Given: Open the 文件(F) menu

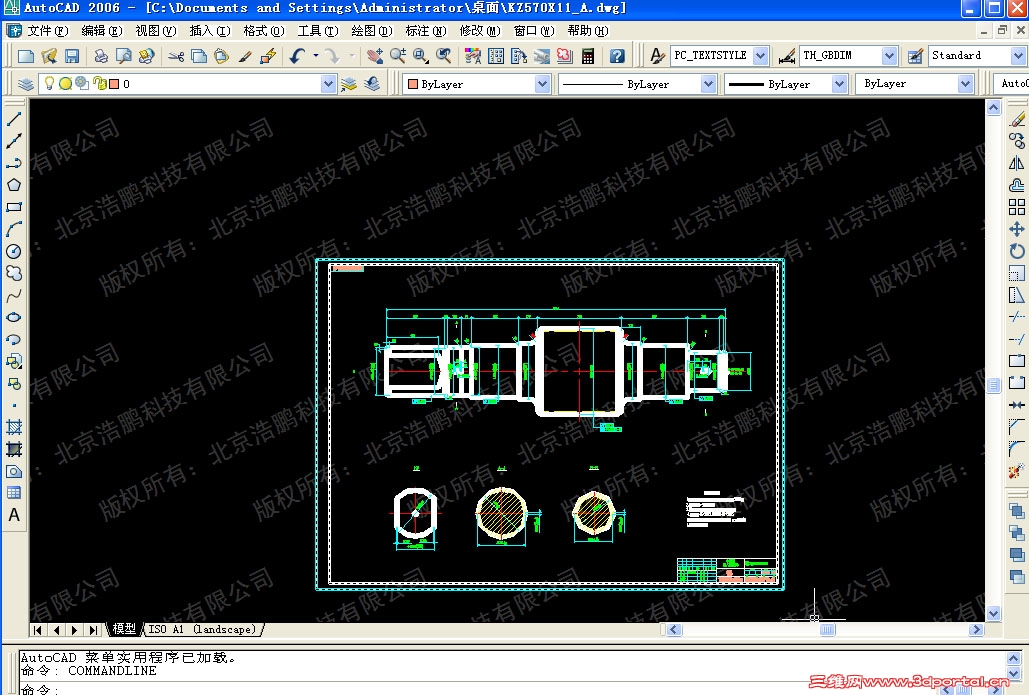Looking at the screenshot, I should (x=47, y=31).
